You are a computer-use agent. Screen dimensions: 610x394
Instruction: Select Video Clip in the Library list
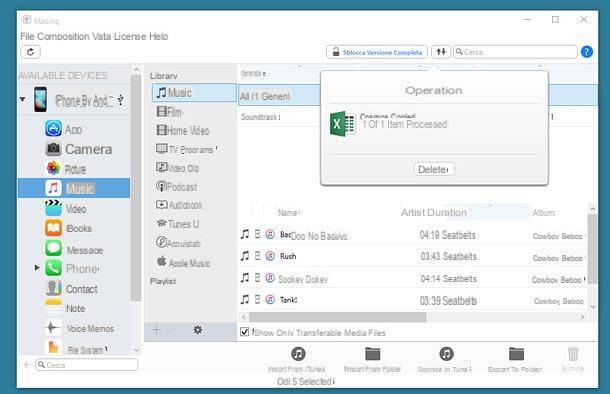pos(177,168)
